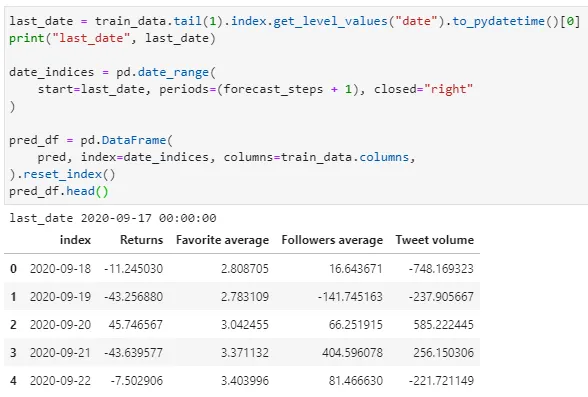Click the 'index' column header
588x397 pixels.
point(75,240)
